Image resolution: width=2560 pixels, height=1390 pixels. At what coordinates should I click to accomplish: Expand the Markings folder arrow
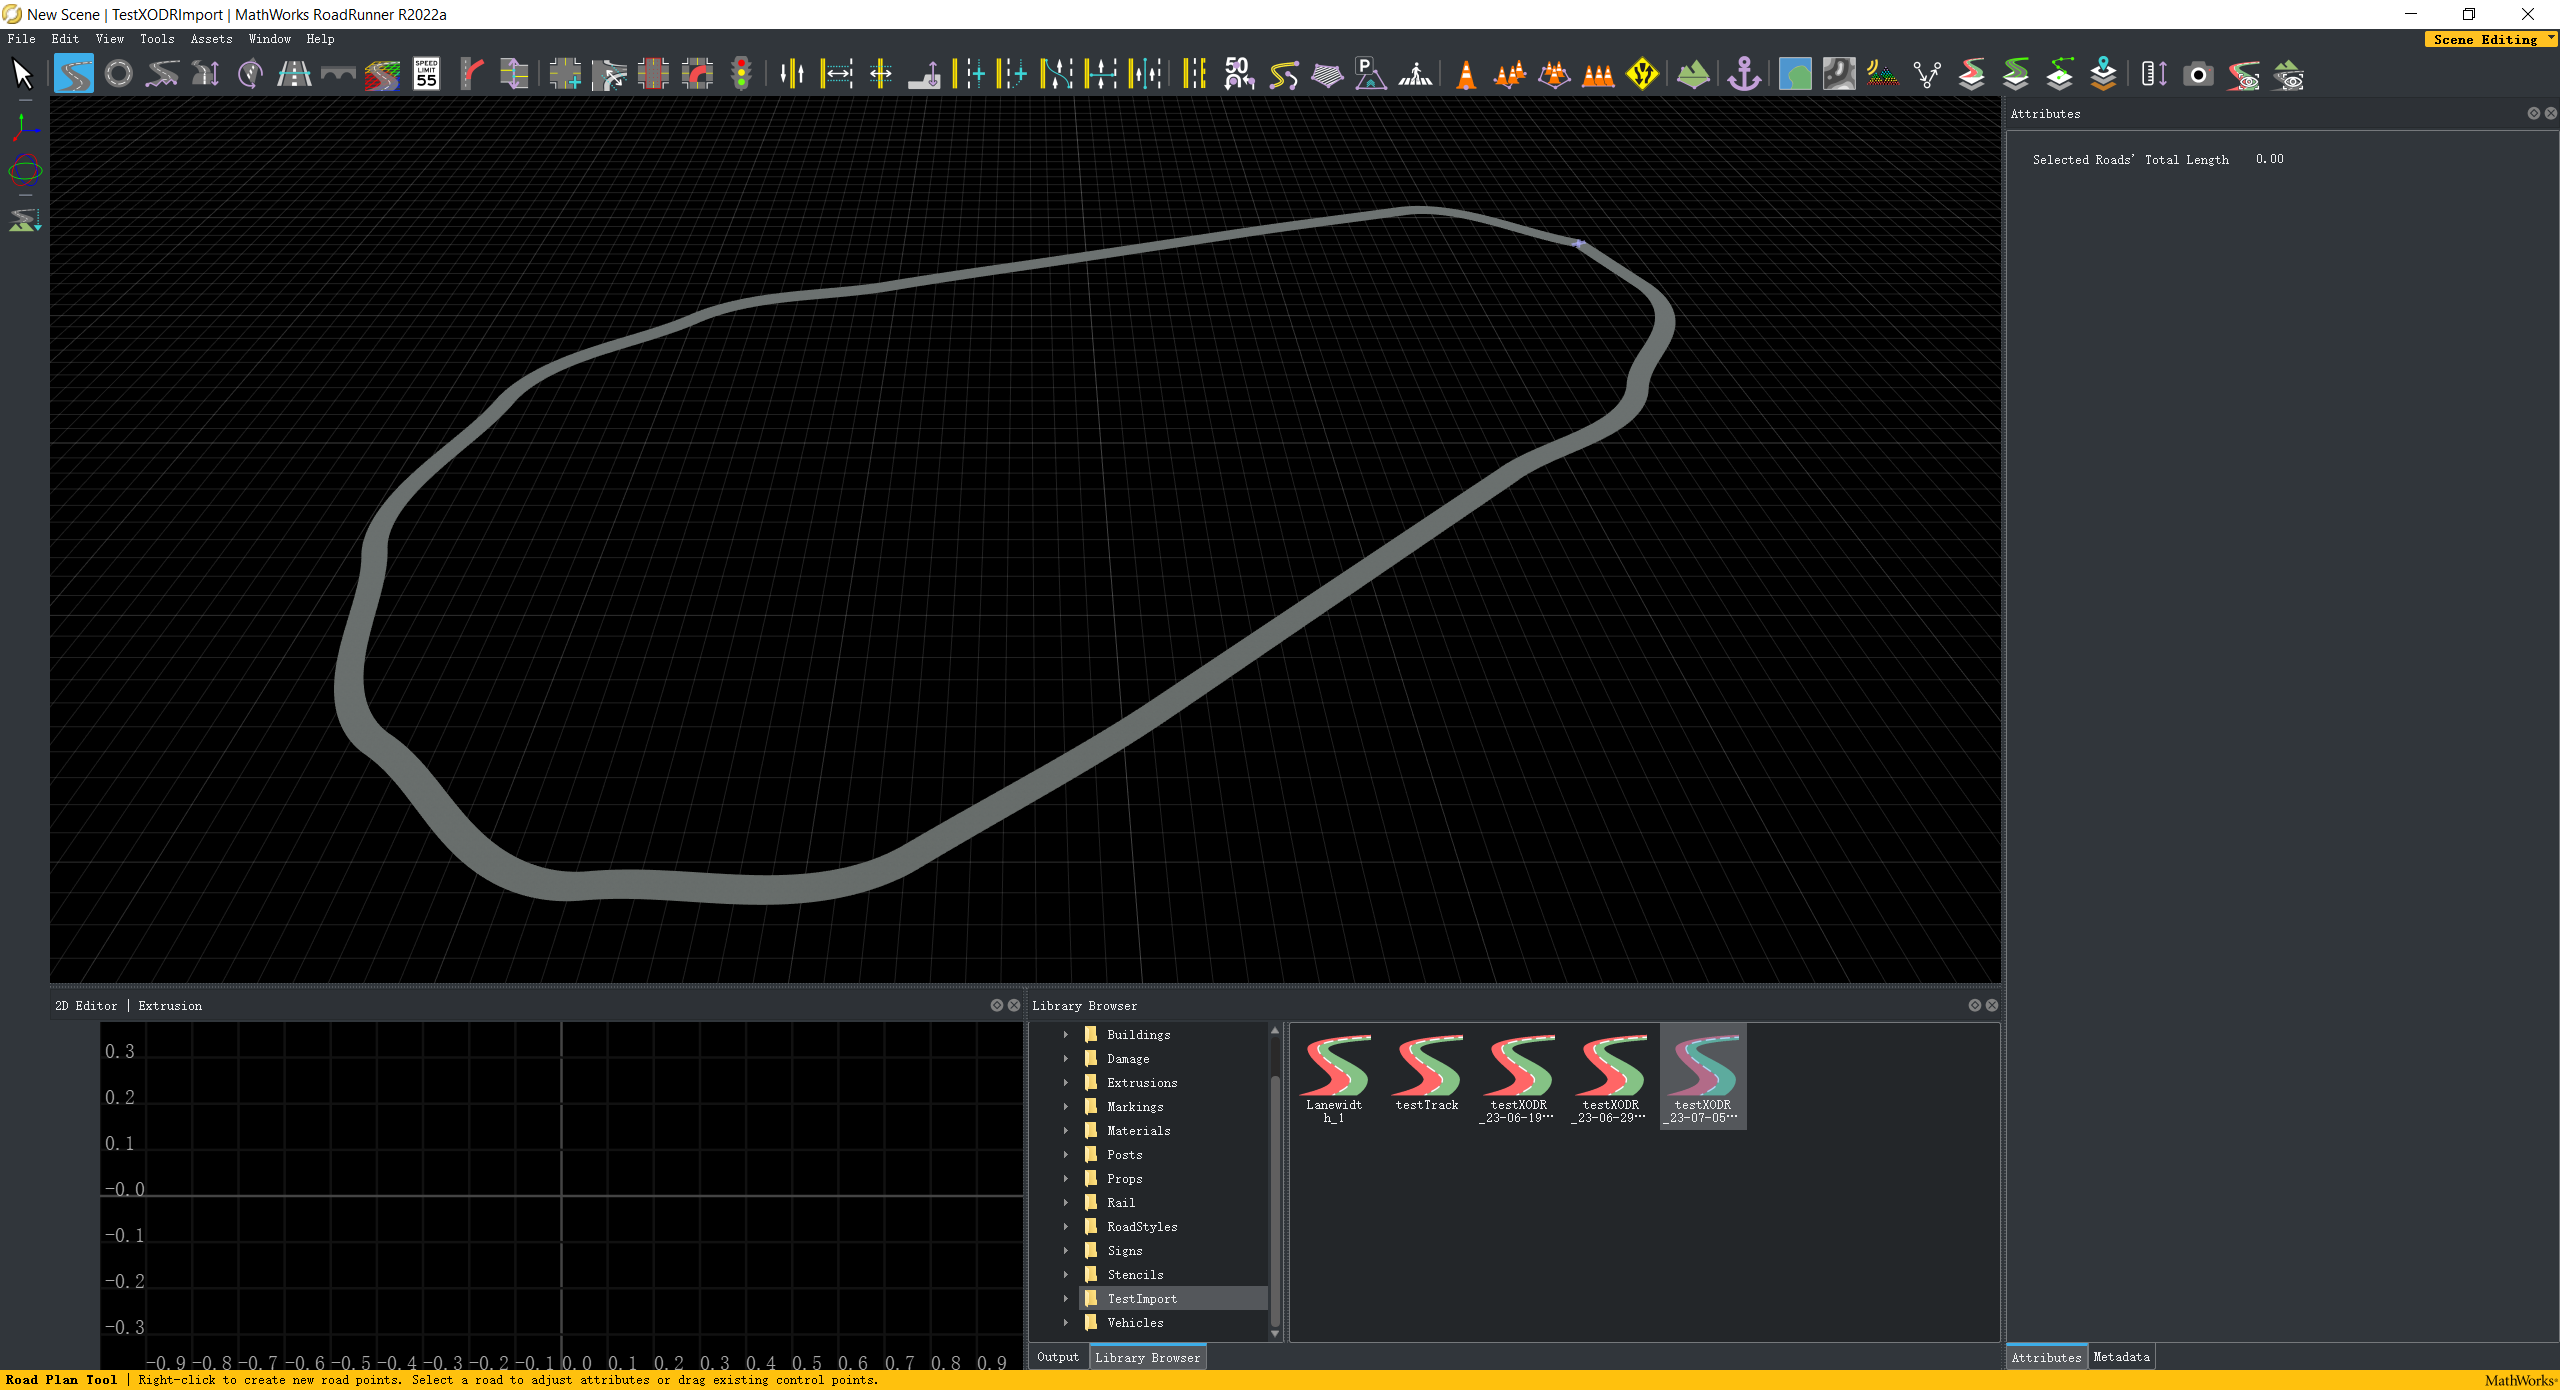(1066, 1107)
